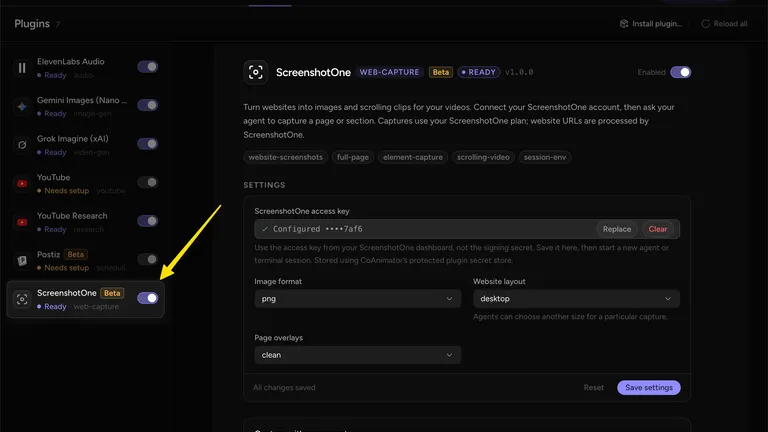Screen dimensions: 768x432
Task: Clear the ScreenshotOne access key
Action: (657, 229)
